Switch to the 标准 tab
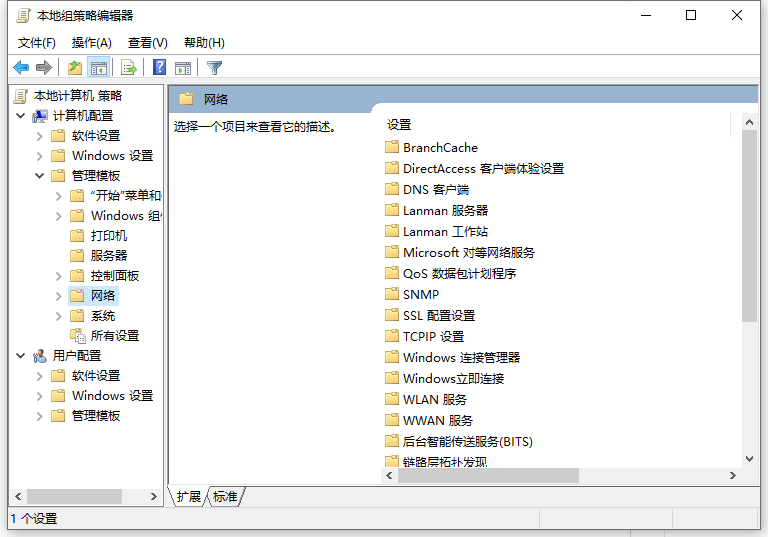768x537 pixels. 225,496
